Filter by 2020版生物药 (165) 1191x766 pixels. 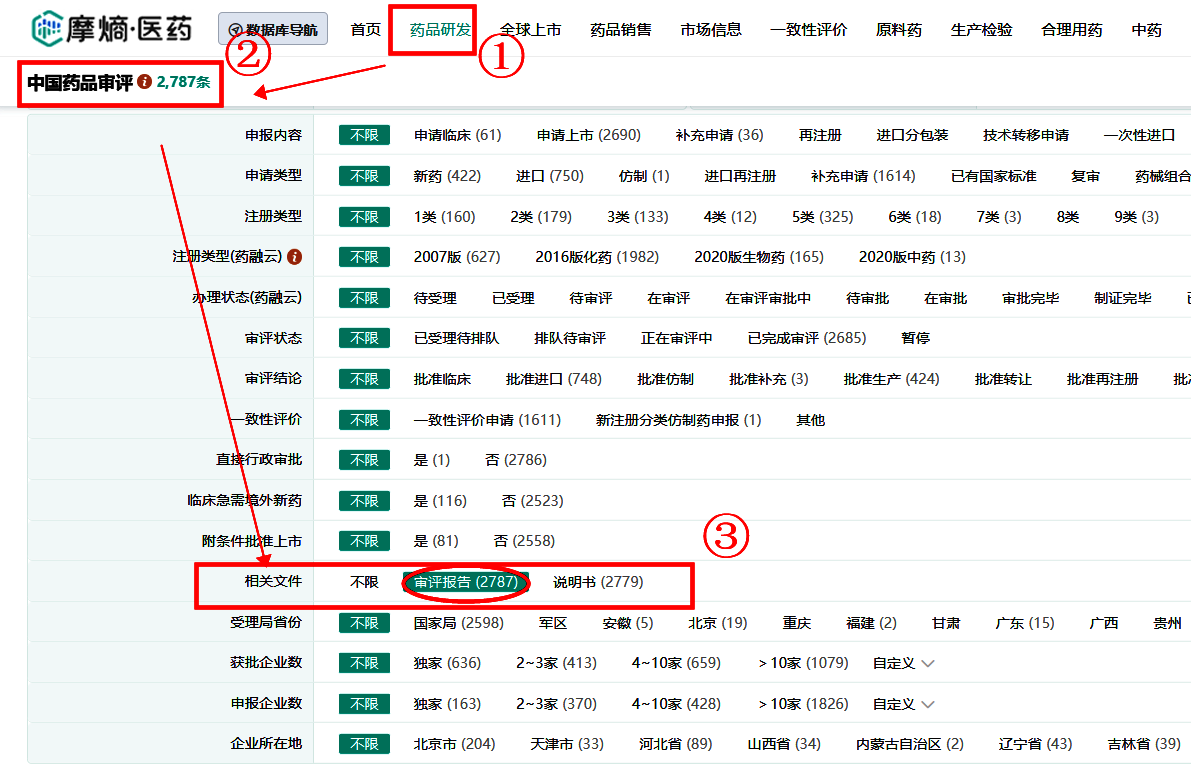coord(759,257)
